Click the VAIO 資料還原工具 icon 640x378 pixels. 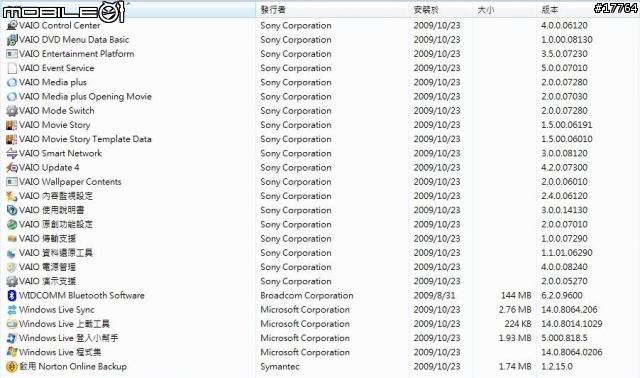(12, 253)
